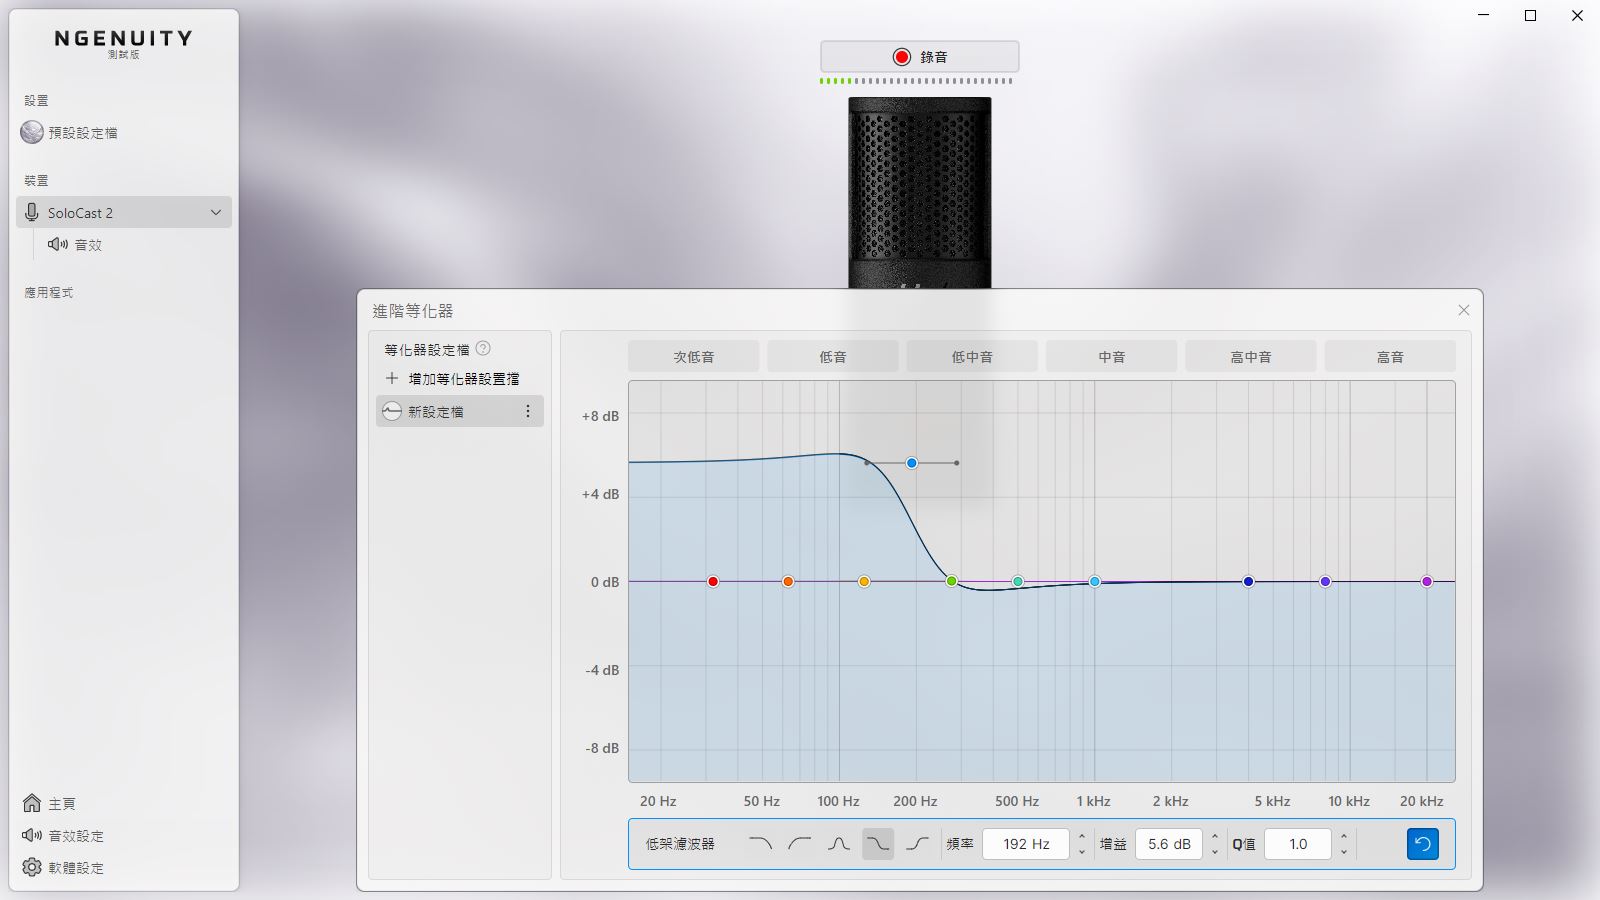Select the green EQ band point

click(x=952, y=581)
